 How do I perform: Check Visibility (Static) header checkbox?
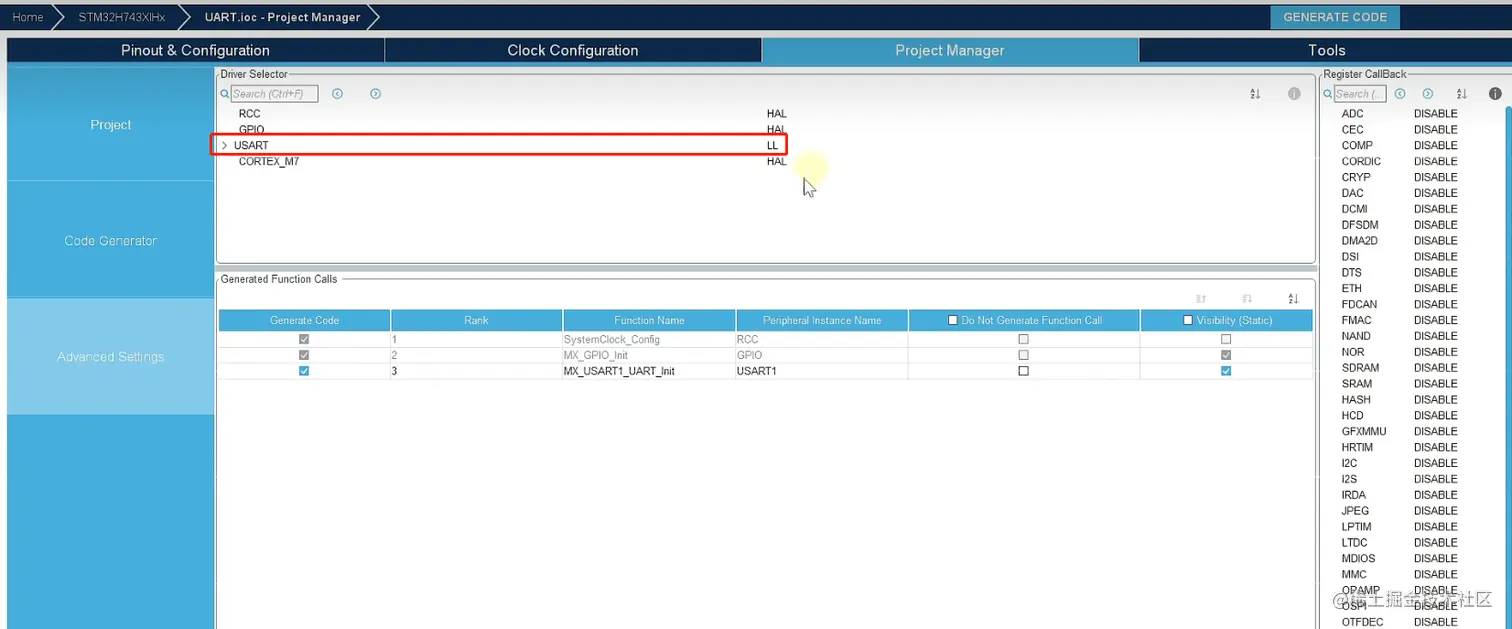[x=1188, y=321]
